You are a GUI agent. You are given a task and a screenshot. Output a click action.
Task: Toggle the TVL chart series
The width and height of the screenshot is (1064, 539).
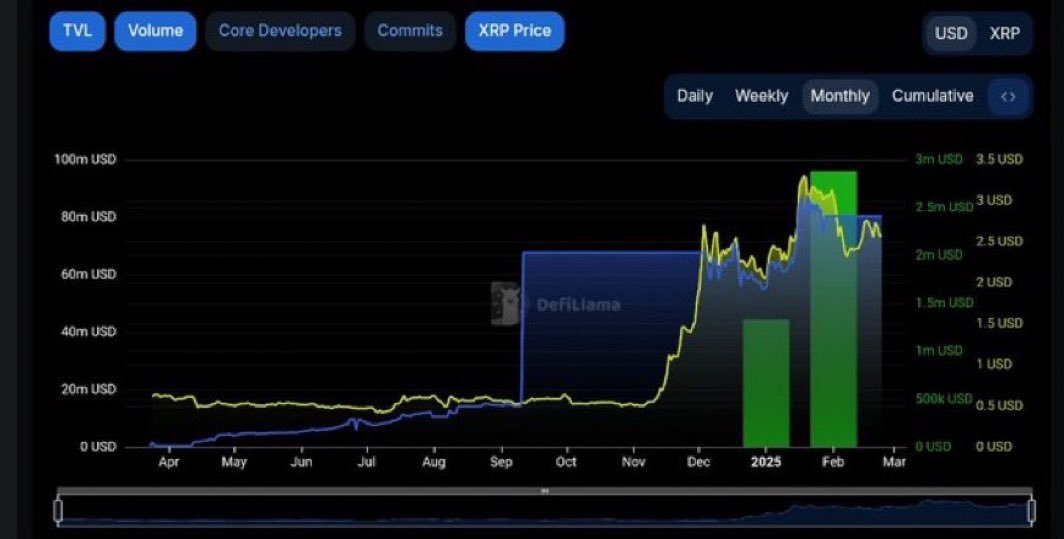pos(77,31)
